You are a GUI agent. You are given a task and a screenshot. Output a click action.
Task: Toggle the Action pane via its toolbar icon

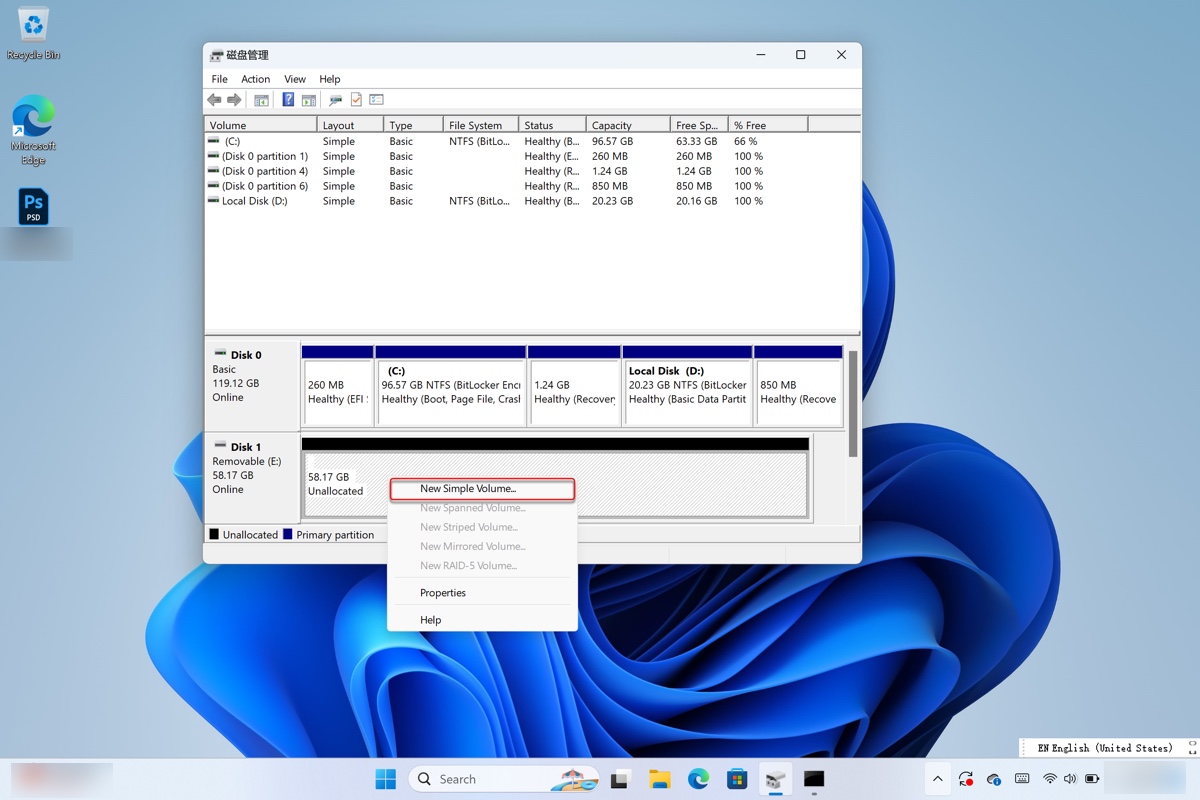pos(308,99)
